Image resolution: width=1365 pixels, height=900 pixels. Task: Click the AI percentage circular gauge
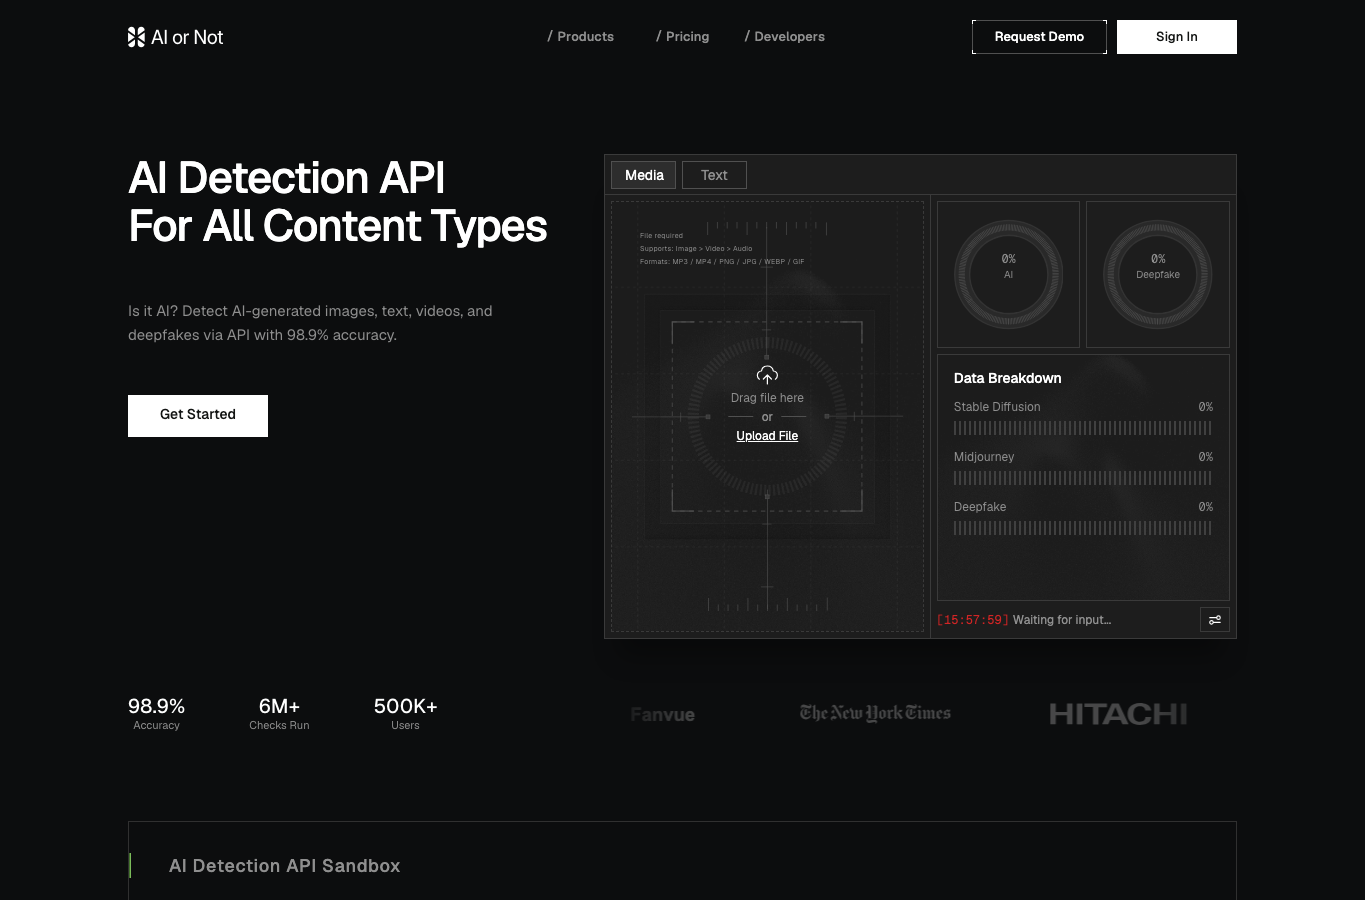pyautogui.click(x=1008, y=274)
